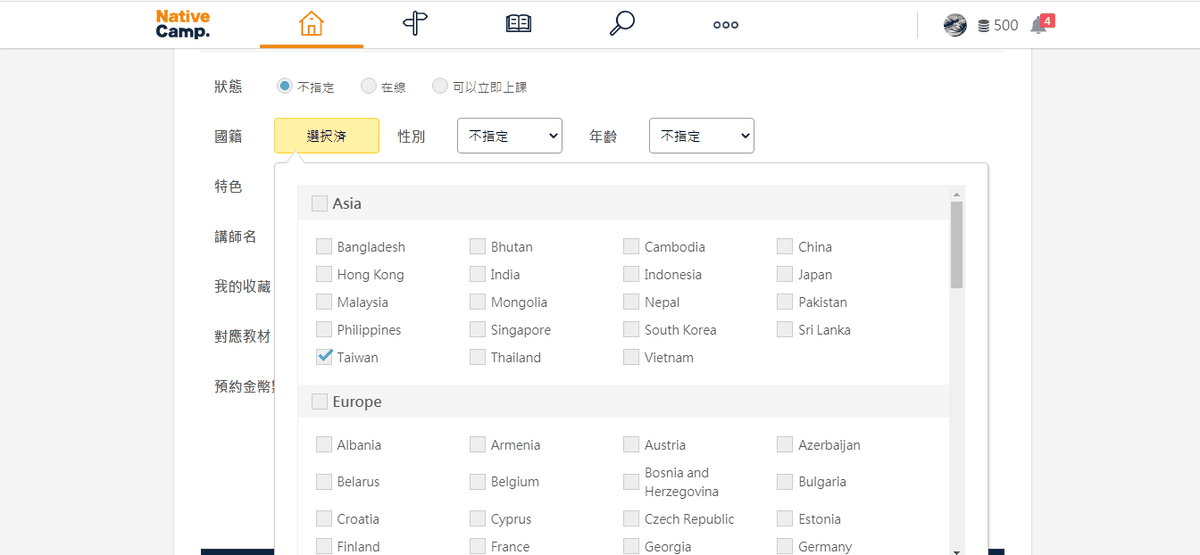Open the 年齡 dropdown

(701, 136)
